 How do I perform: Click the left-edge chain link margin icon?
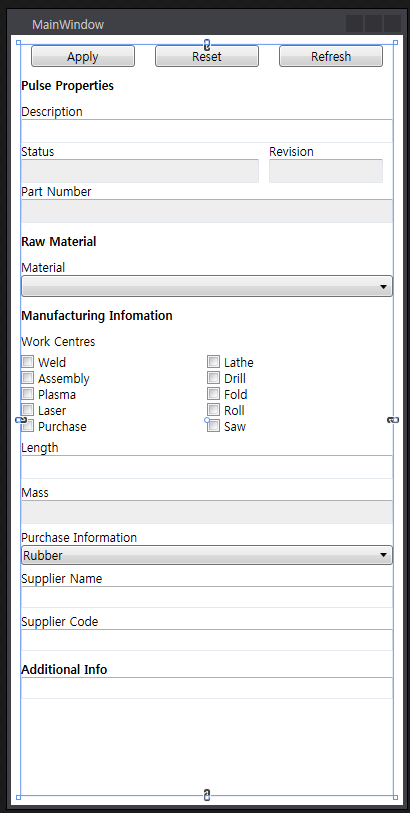coord(20,419)
